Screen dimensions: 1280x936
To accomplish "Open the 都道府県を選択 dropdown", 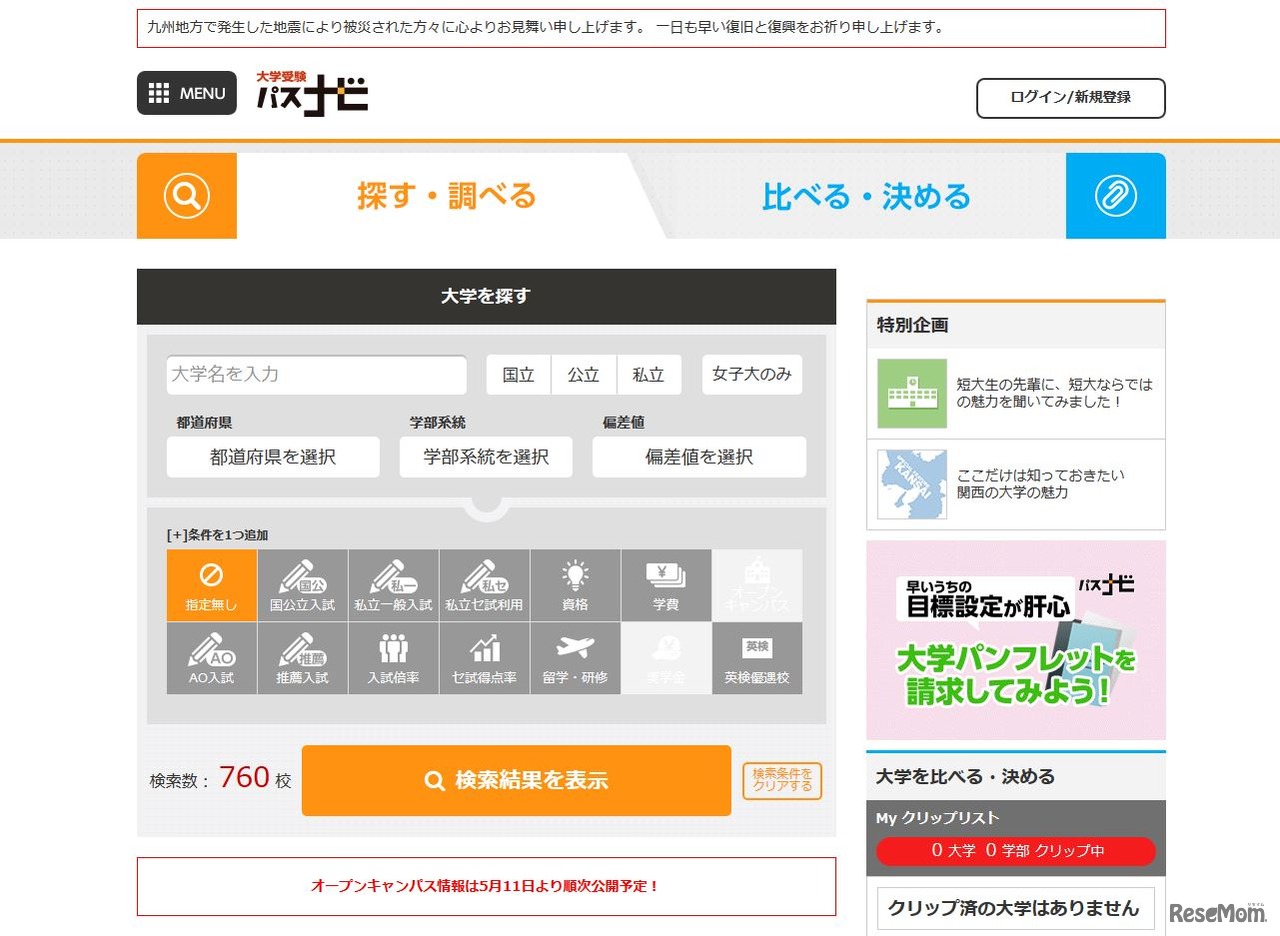I will (273, 457).
